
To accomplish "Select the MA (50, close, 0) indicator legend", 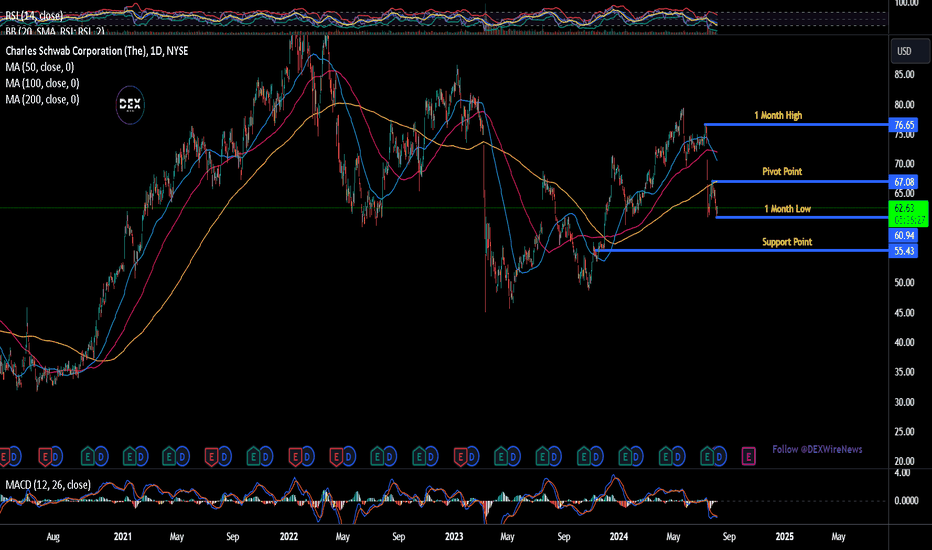I will pyautogui.click(x=40, y=67).
